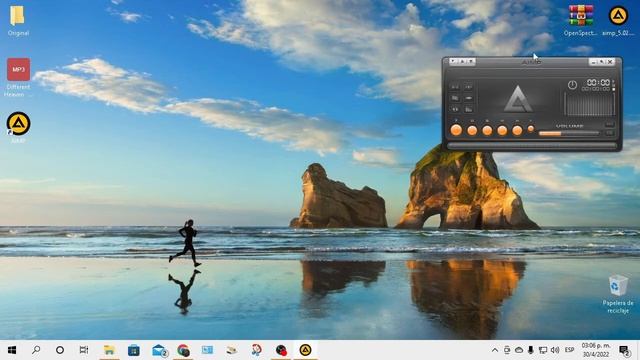Click the AIMP spectrum visualizer area
The height and width of the screenshot is (360, 640).
point(589,104)
